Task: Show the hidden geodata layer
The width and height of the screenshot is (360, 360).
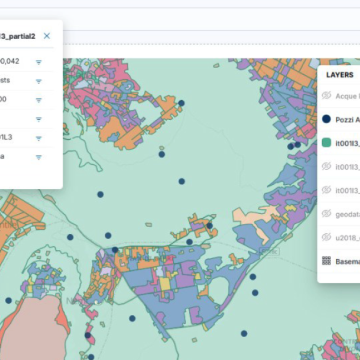Action: tap(326, 214)
